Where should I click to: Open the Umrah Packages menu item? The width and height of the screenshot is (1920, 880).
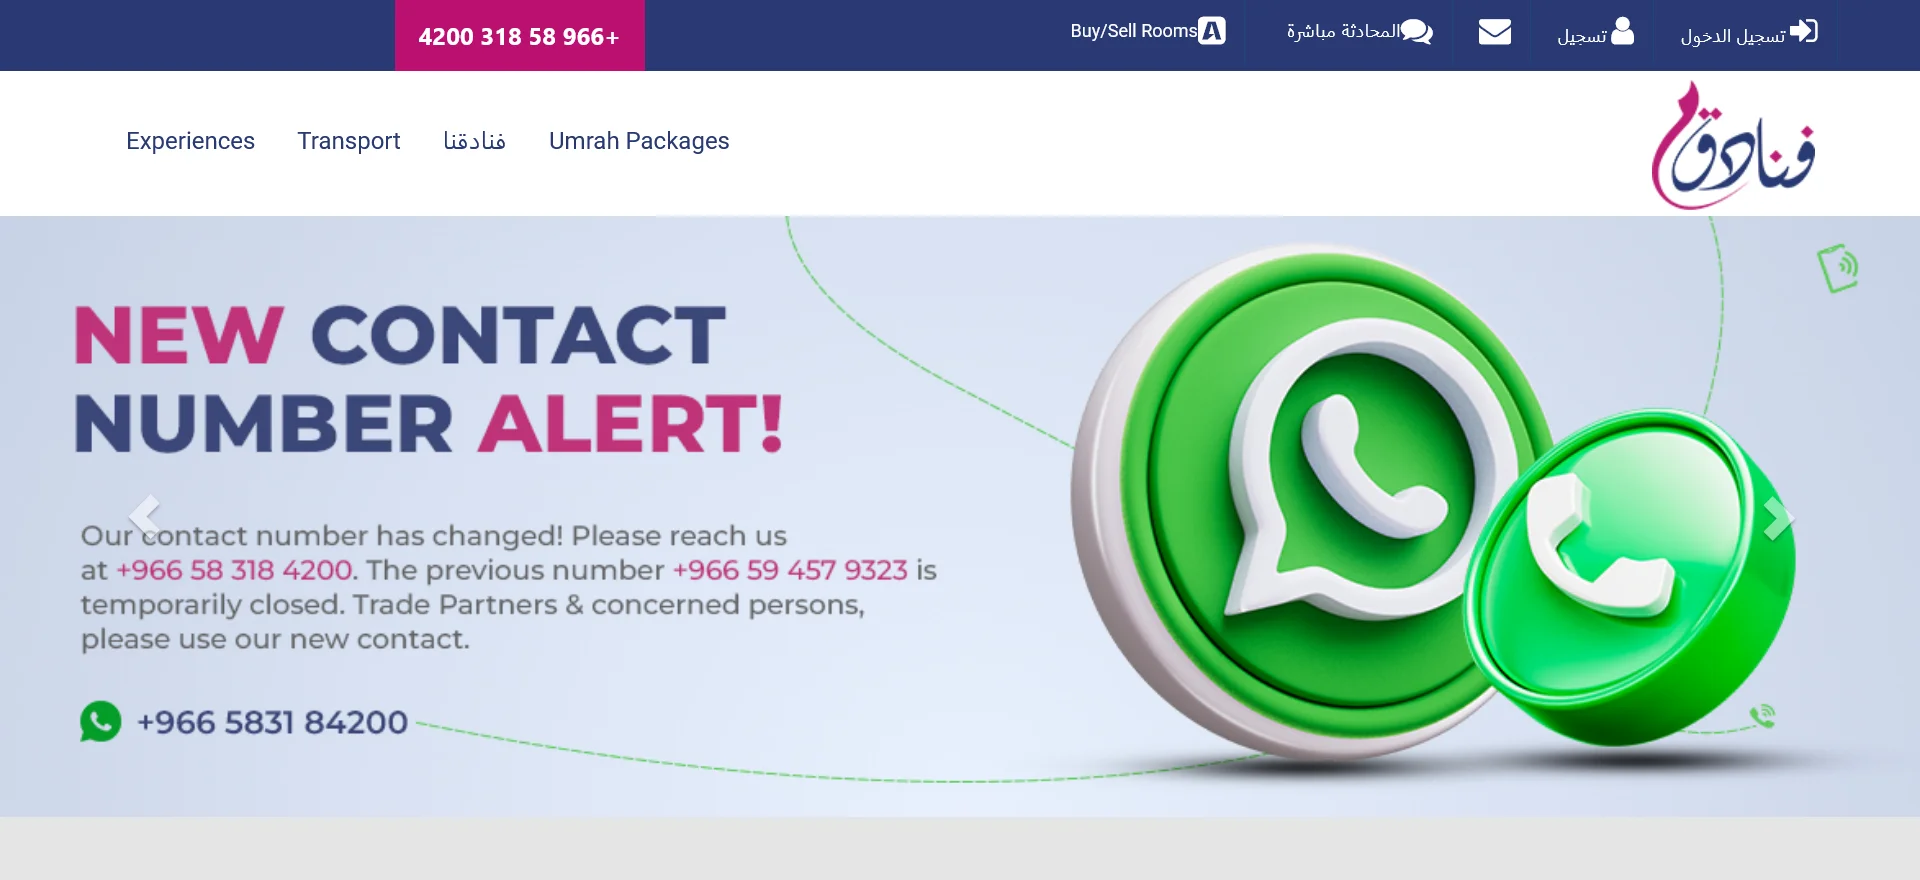[x=639, y=141]
